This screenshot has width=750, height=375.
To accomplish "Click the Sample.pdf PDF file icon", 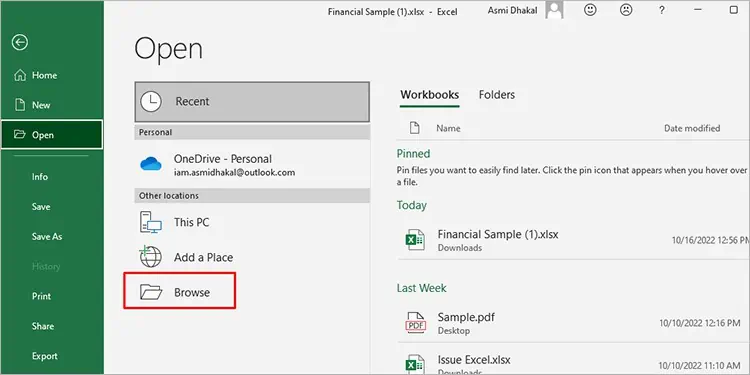I will tap(415, 323).
